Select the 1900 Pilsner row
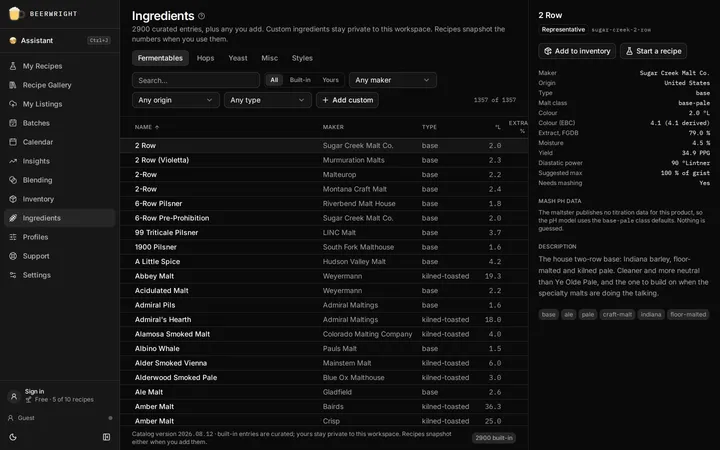Viewport: 720px width, 450px height. coord(324,247)
